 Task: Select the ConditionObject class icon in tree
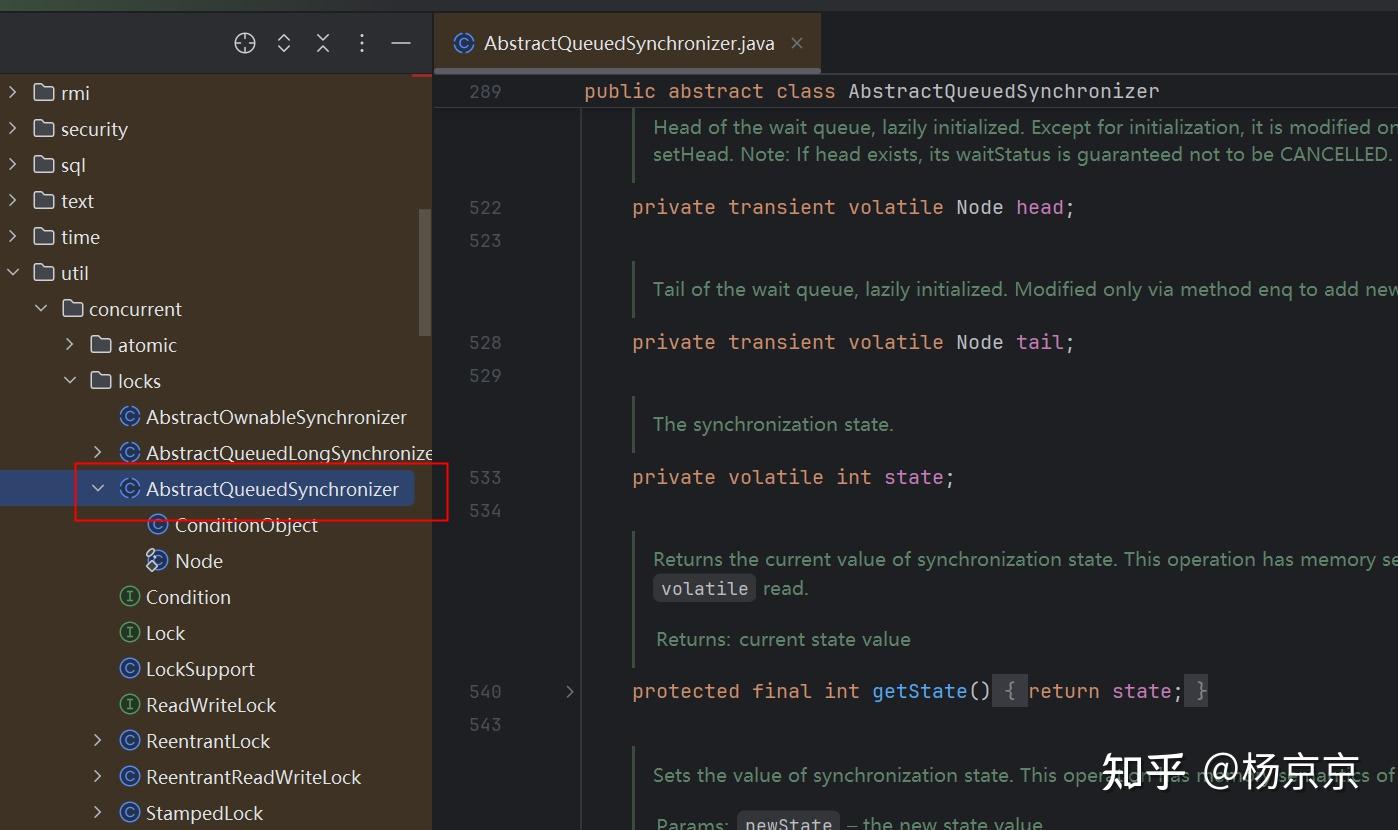pyautogui.click(x=158, y=525)
